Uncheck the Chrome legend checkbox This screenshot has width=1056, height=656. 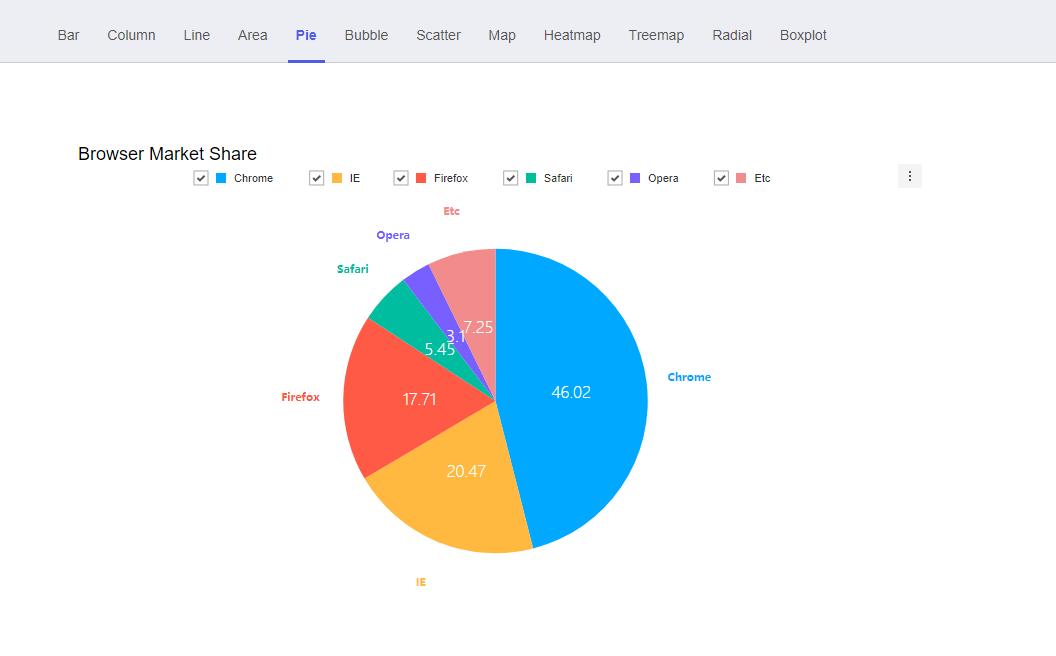pos(201,178)
